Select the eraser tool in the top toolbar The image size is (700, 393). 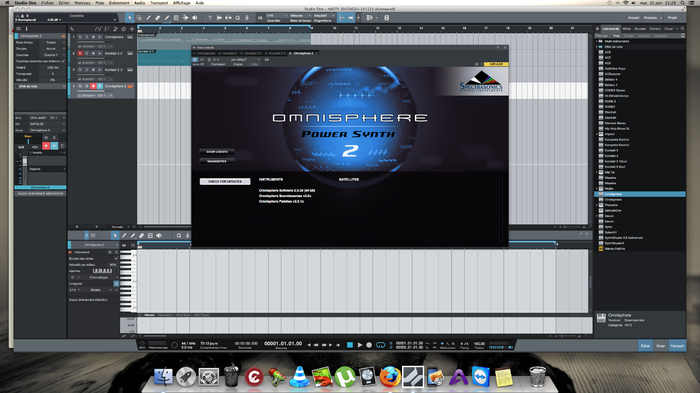pyautogui.click(x=158, y=18)
